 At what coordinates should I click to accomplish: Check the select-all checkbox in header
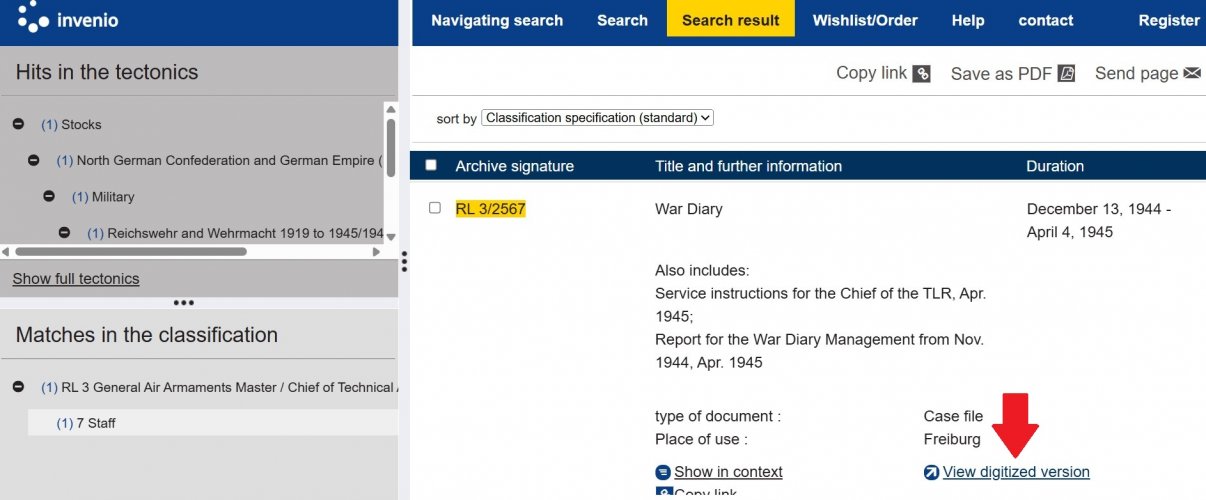pyautogui.click(x=431, y=166)
